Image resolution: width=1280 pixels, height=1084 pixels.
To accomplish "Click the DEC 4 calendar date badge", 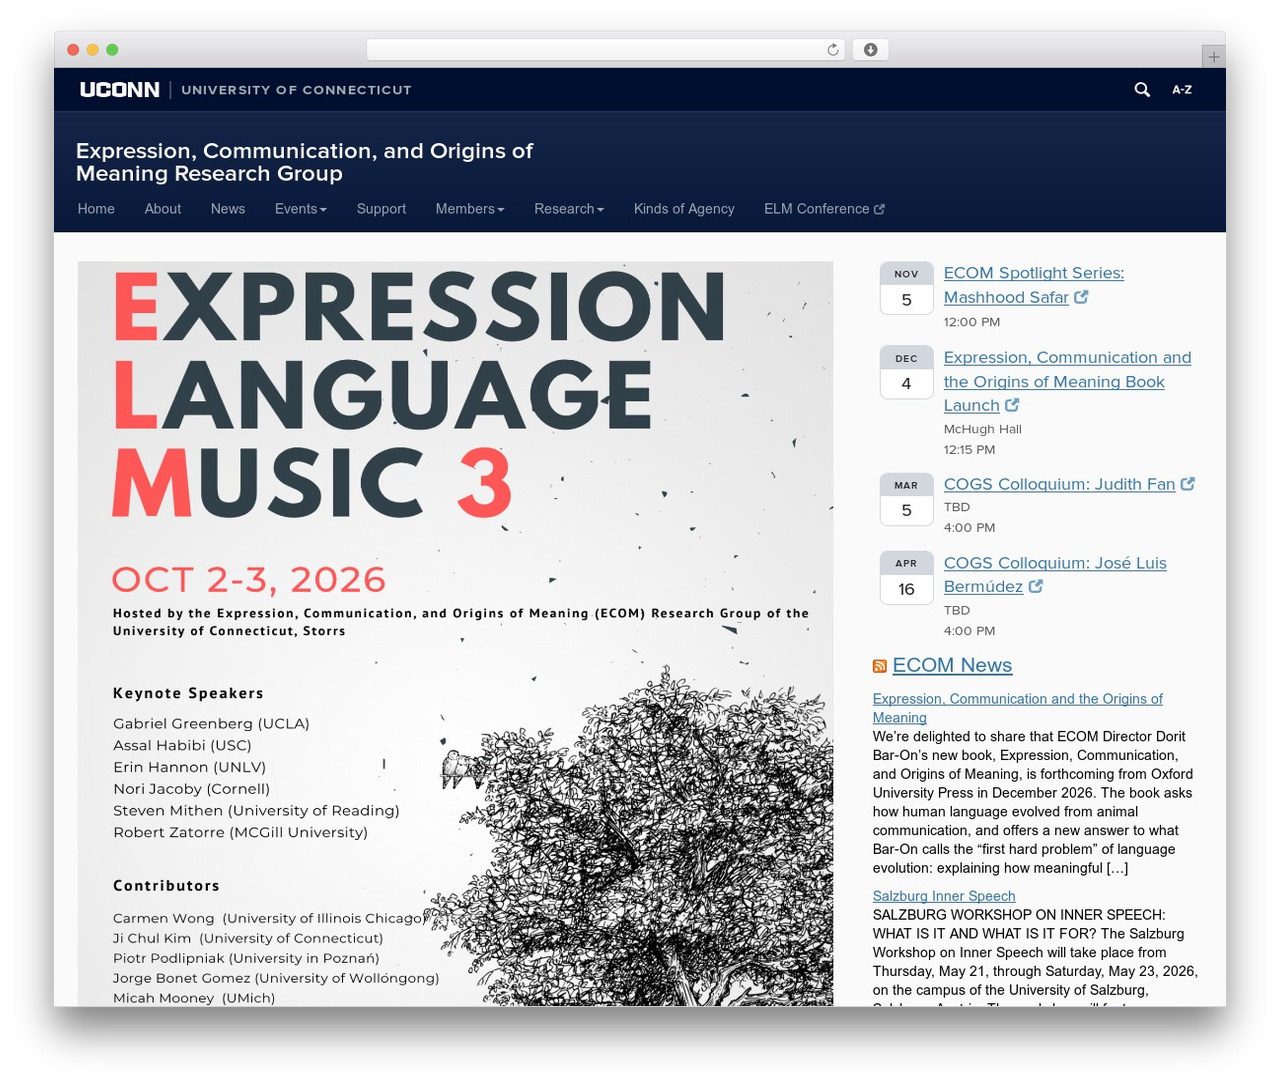I will pyautogui.click(x=906, y=372).
